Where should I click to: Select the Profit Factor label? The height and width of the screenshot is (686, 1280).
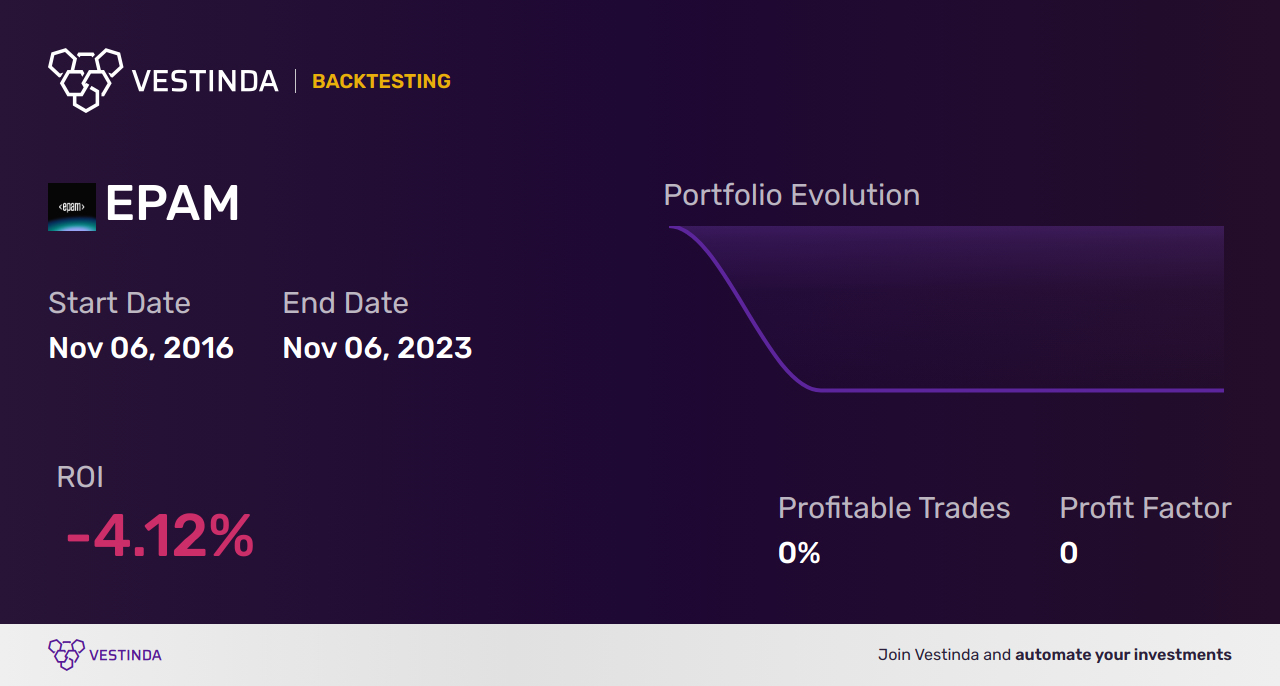tap(1145, 508)
